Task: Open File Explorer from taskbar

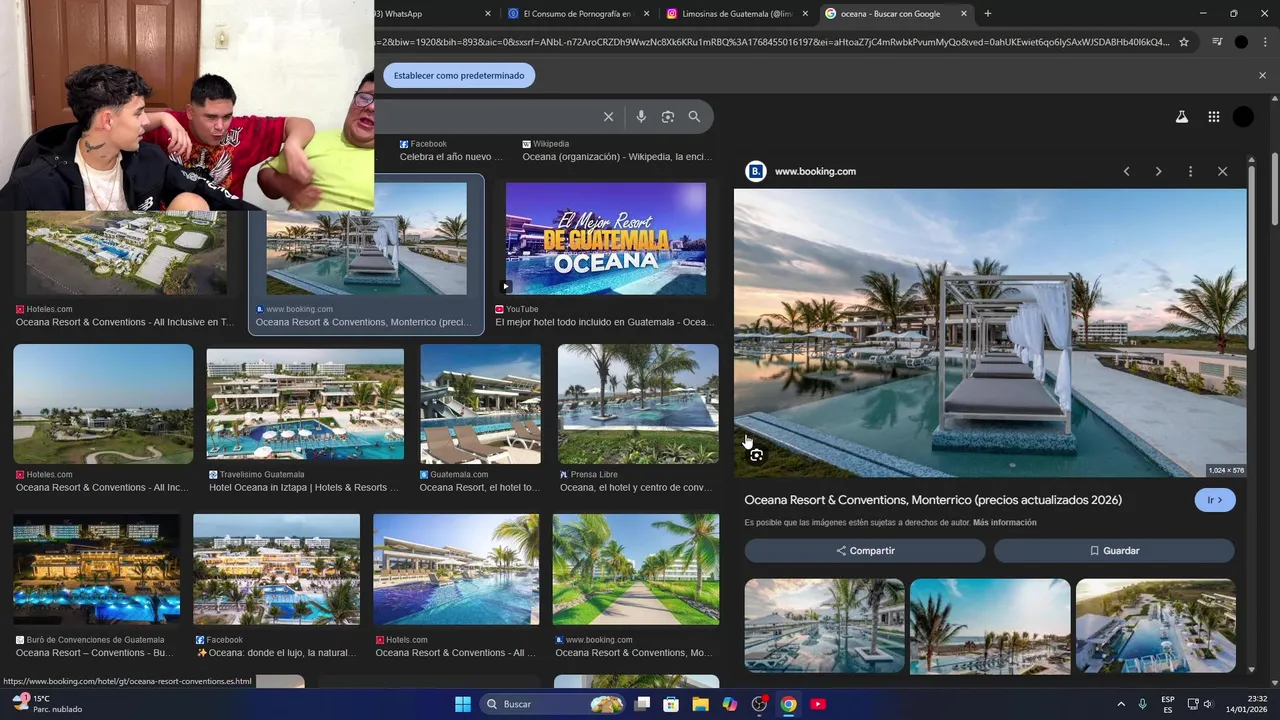Action: (x=700, y=704)
